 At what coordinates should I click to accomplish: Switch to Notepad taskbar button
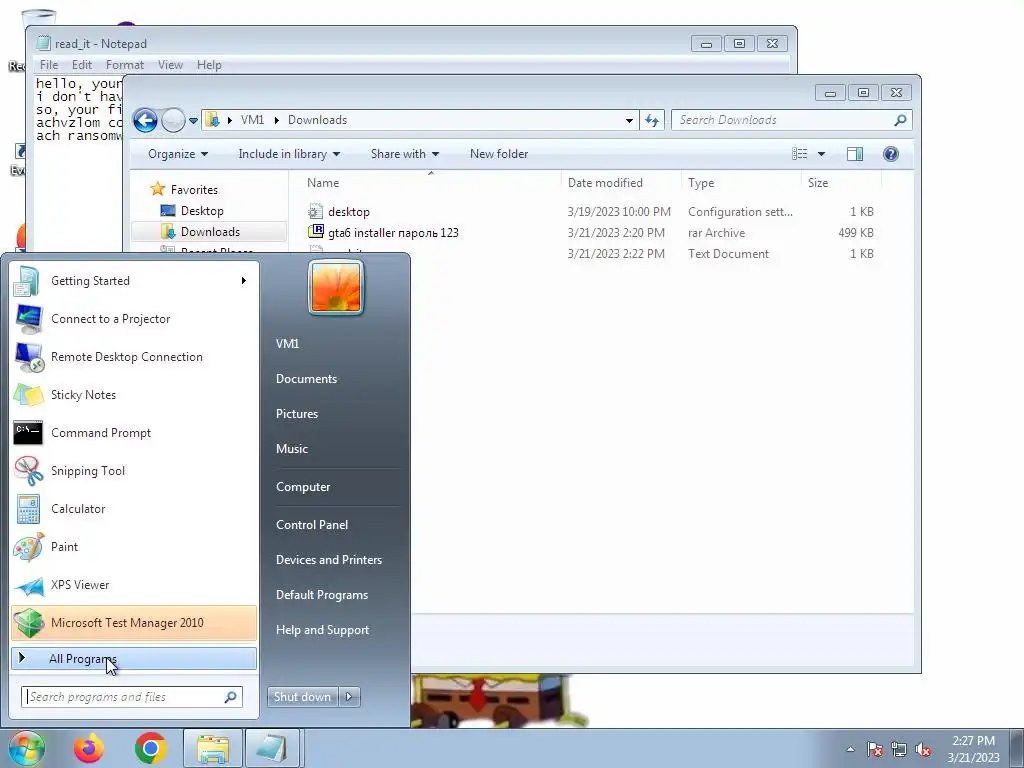click(272, 748)
